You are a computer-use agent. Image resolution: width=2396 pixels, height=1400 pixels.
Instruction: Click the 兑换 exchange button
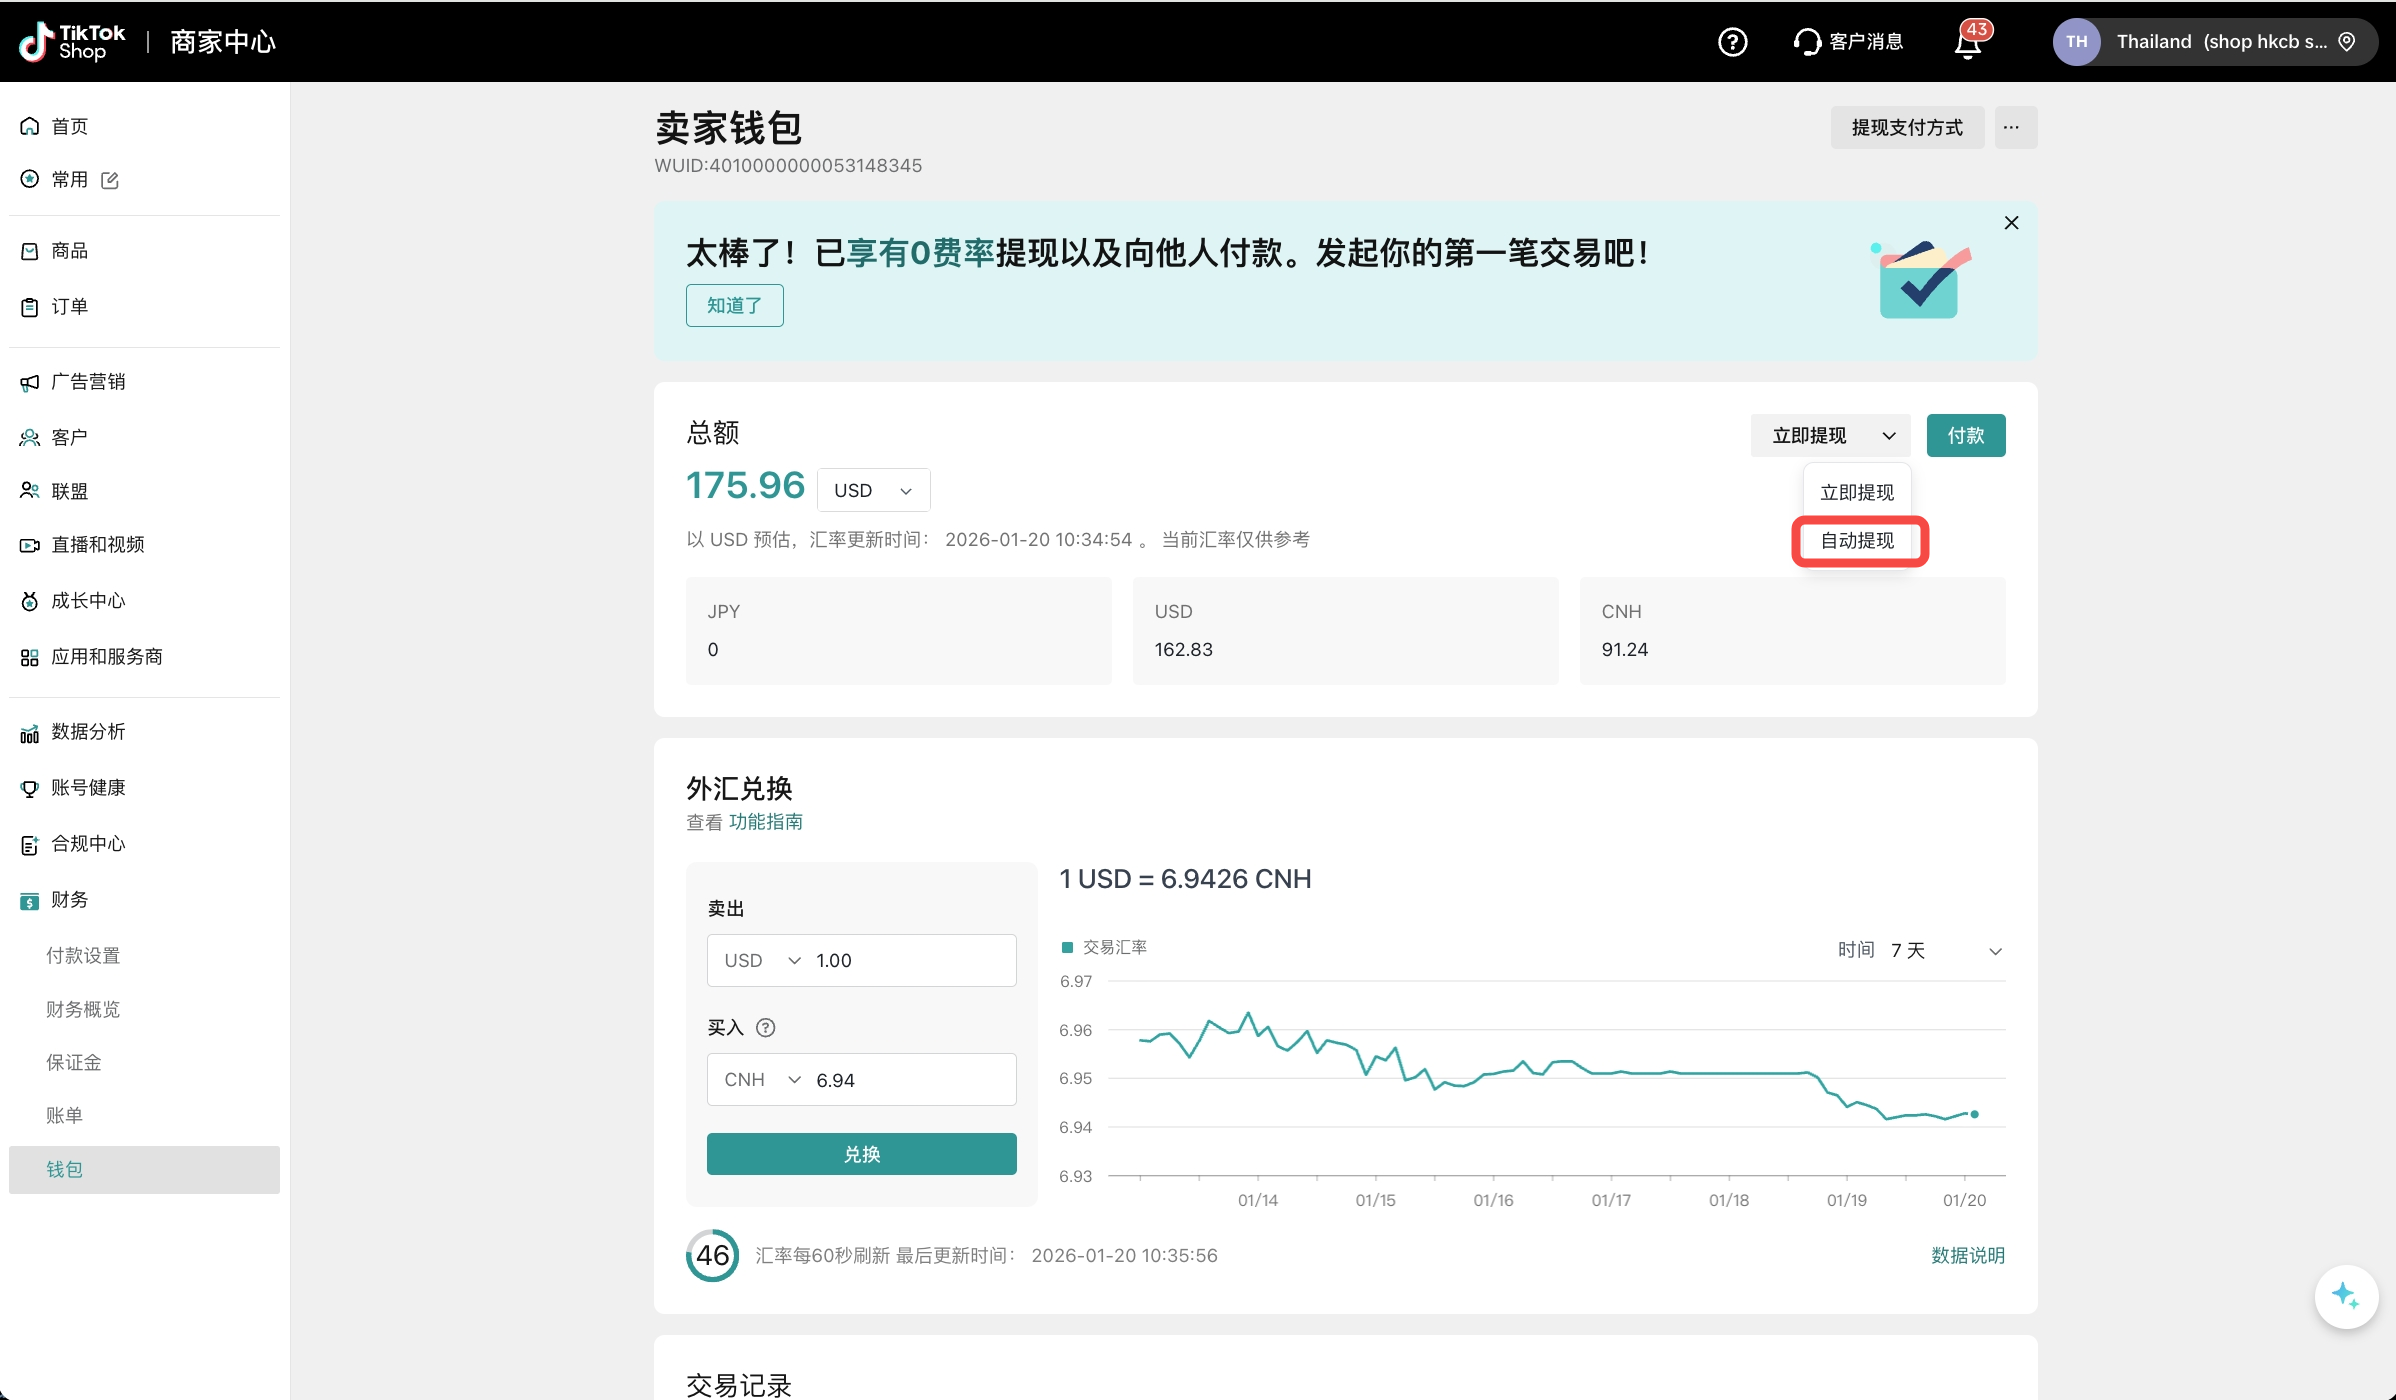pos(861,1154)
